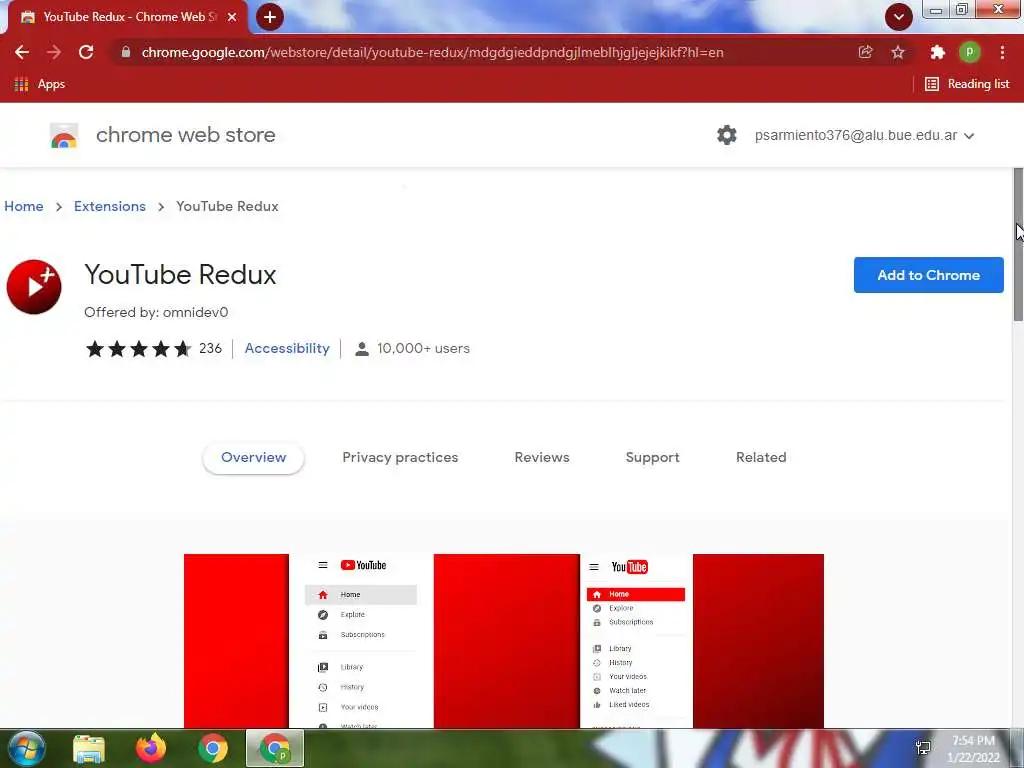The width and height of the screenshot is (1024, 768).
Task: Click the extension screenshot preview image
Action: [504, 641]
